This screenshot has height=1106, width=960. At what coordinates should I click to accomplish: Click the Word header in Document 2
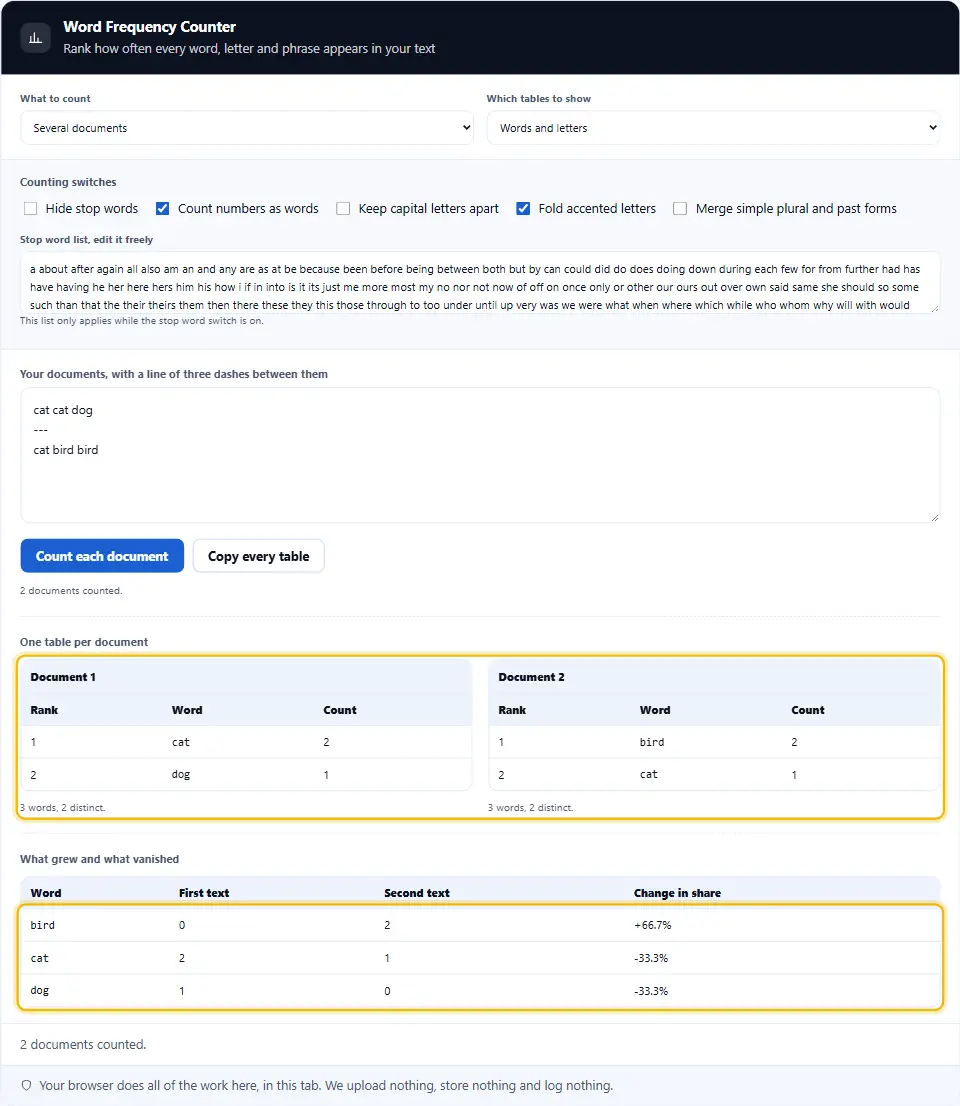[x=655, y=710]
